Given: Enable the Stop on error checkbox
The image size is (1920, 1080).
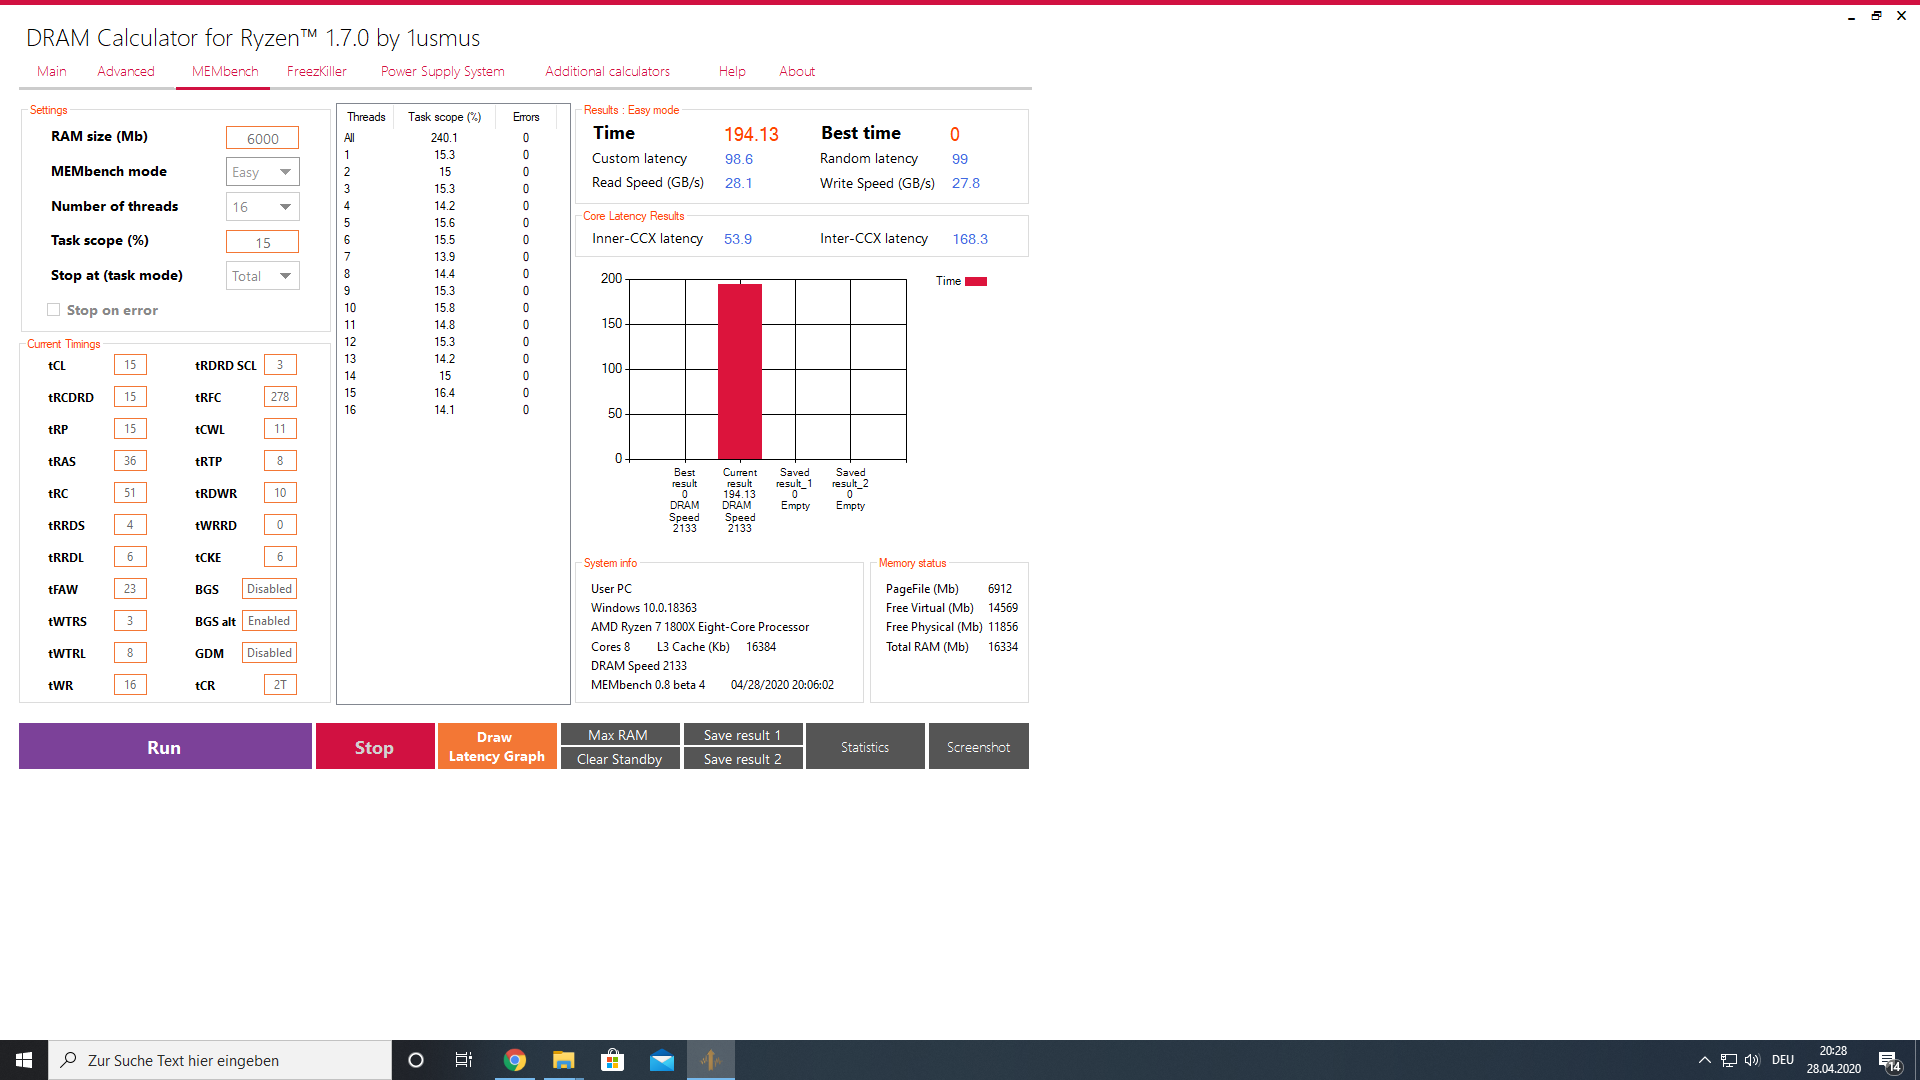Looking at the screenshot, I should 54,310.
